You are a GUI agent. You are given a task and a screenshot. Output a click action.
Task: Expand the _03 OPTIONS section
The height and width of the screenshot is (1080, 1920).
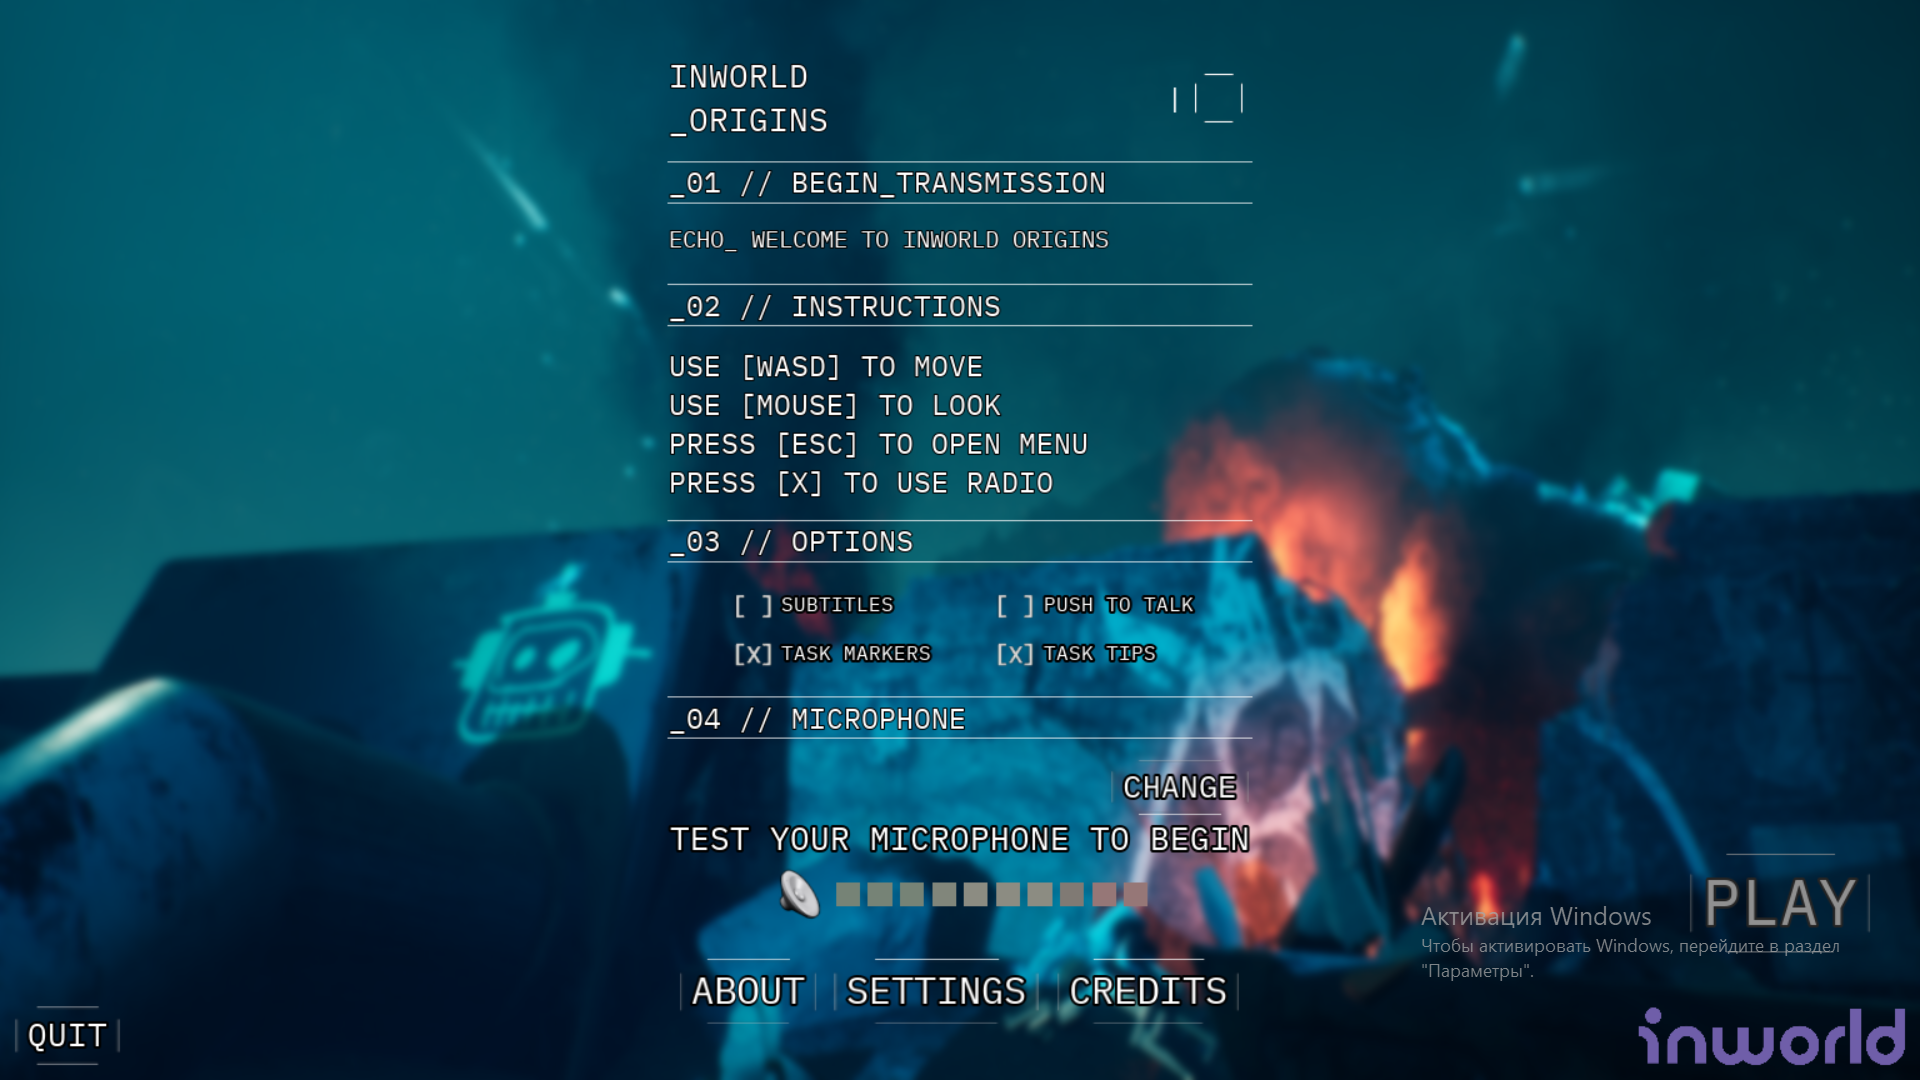point(791,541)
